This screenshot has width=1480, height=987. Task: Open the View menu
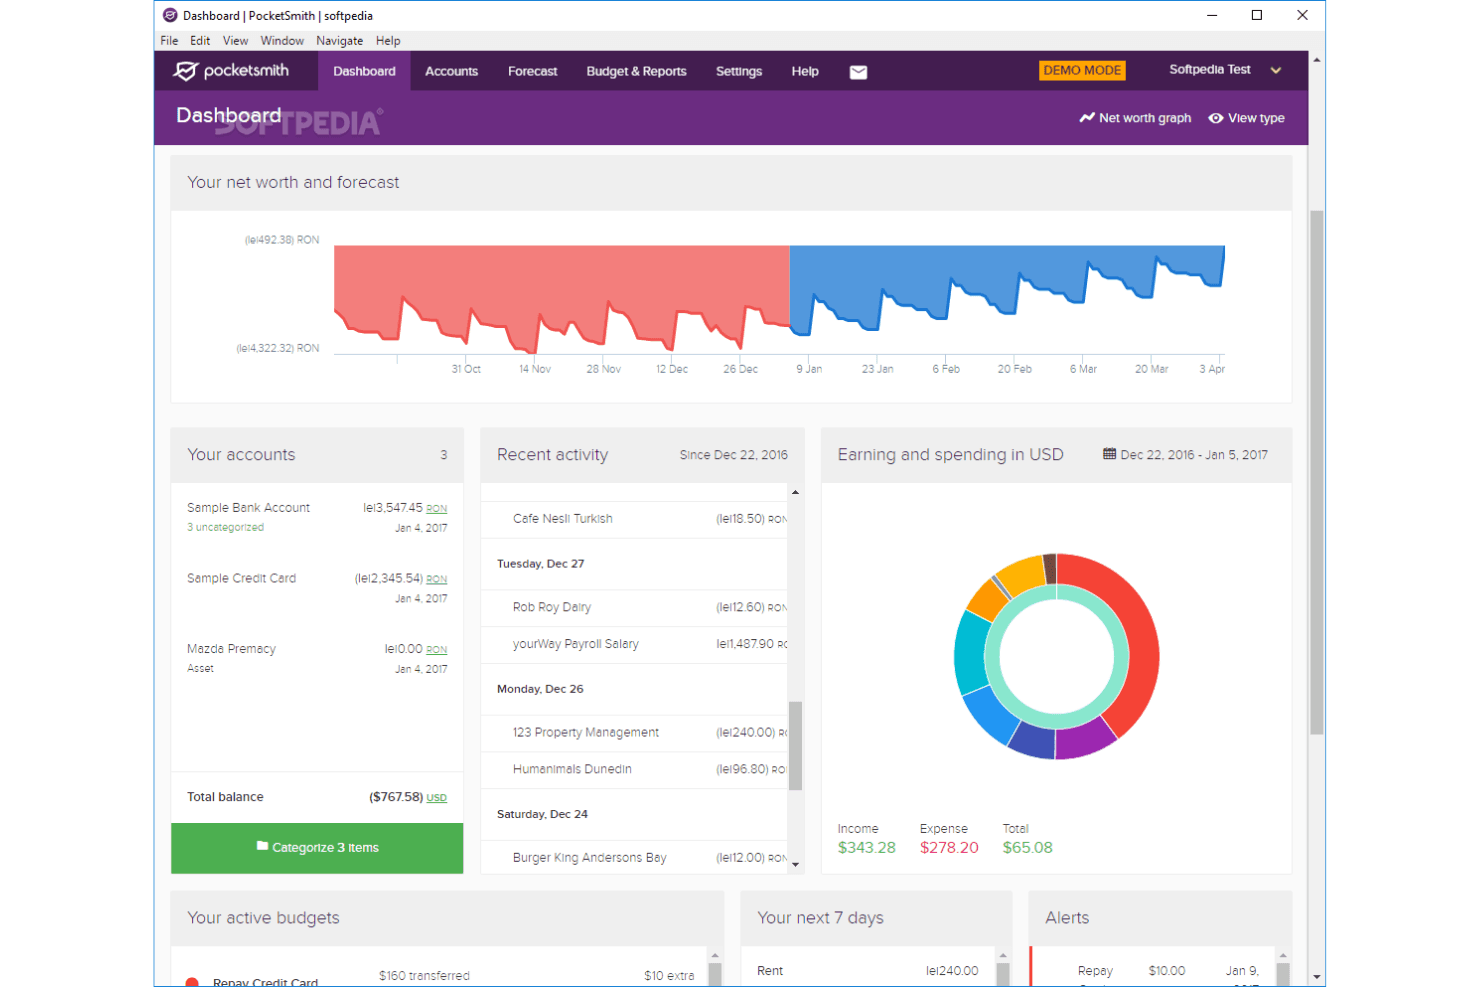tap(235, 41)
